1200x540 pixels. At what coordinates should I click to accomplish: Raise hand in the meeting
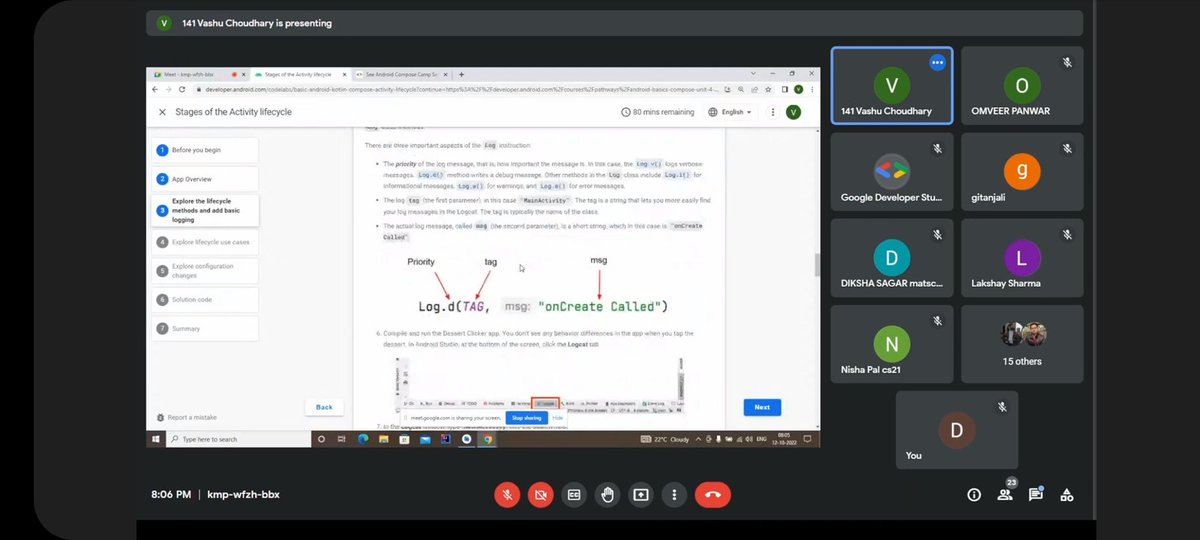[x=607, y=494]
